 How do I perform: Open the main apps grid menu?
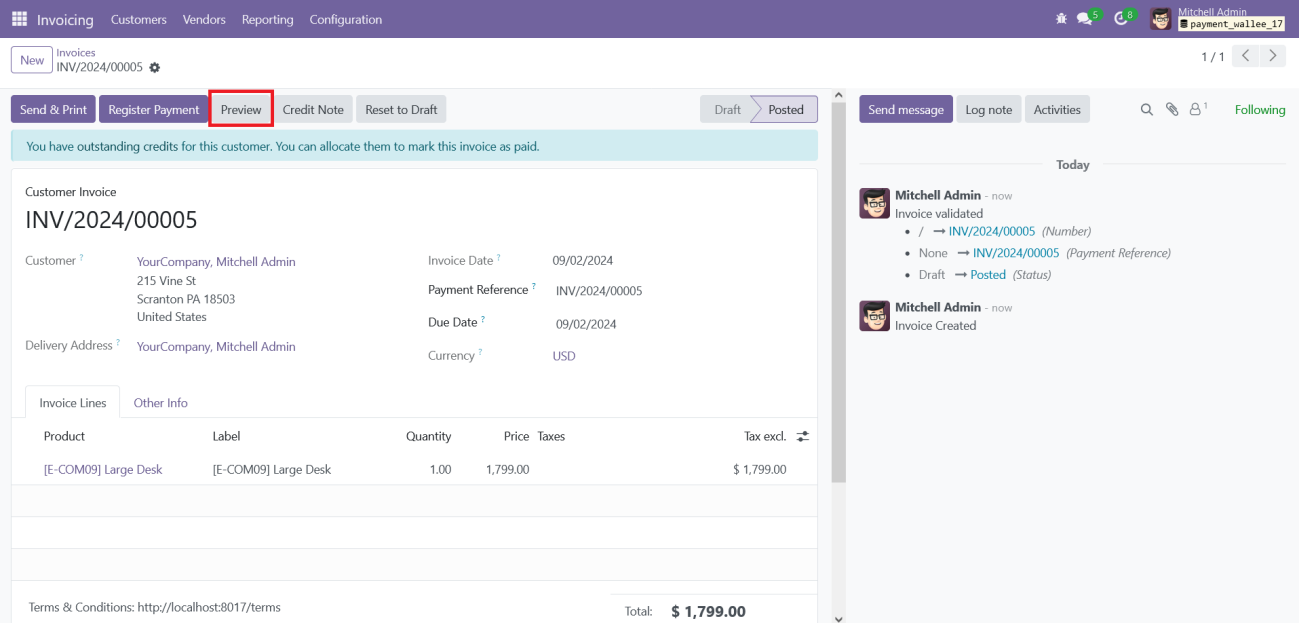tap(19, 19)
